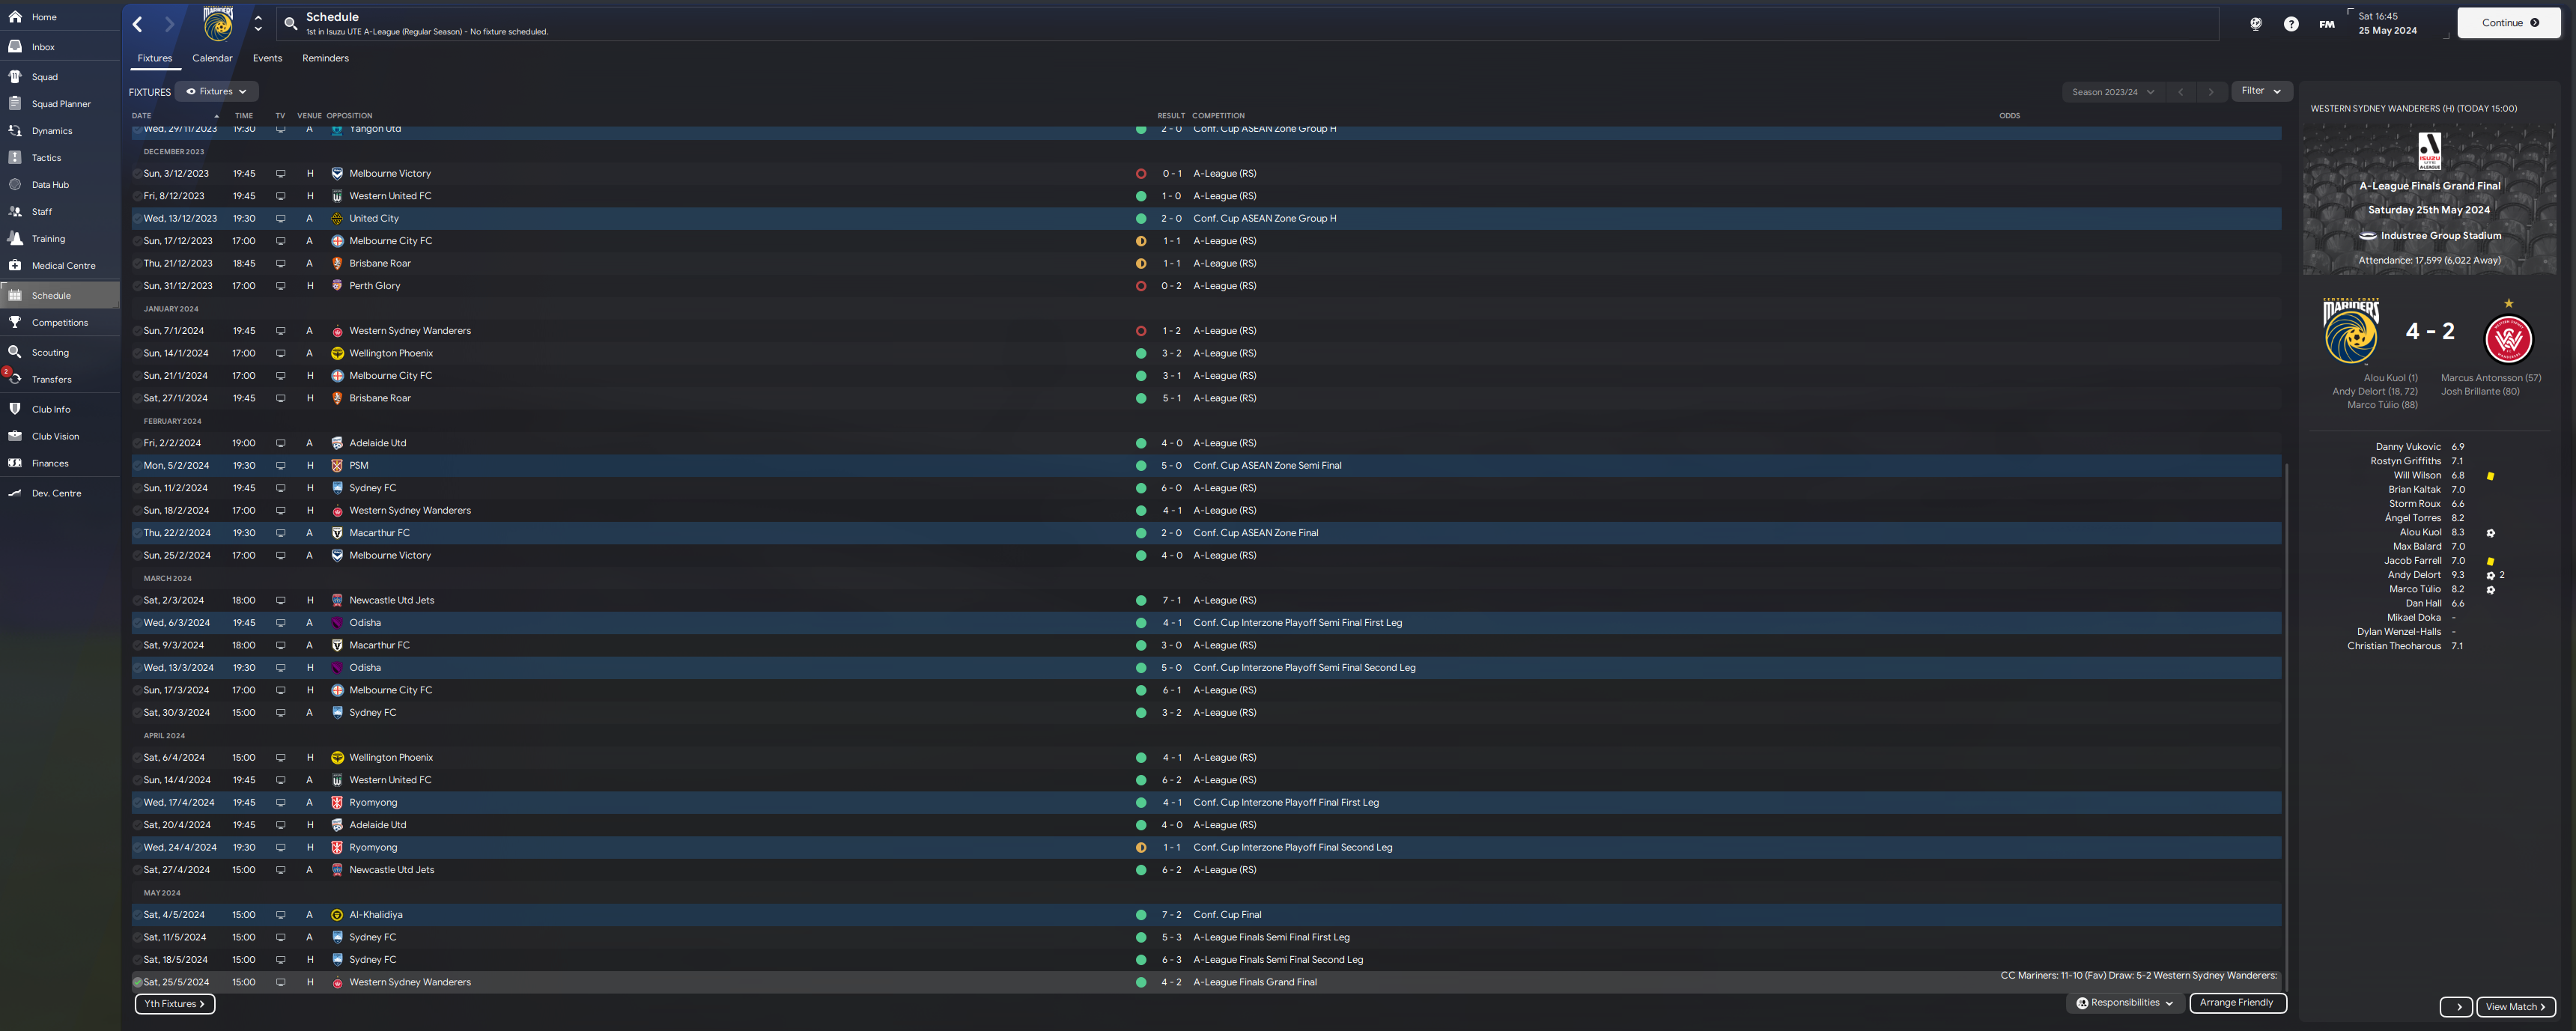This screenshot has height=1031, width=2576.
Task: Tick the Sun, 7/1/2024 row selector
Action: (x=138, y=331)
